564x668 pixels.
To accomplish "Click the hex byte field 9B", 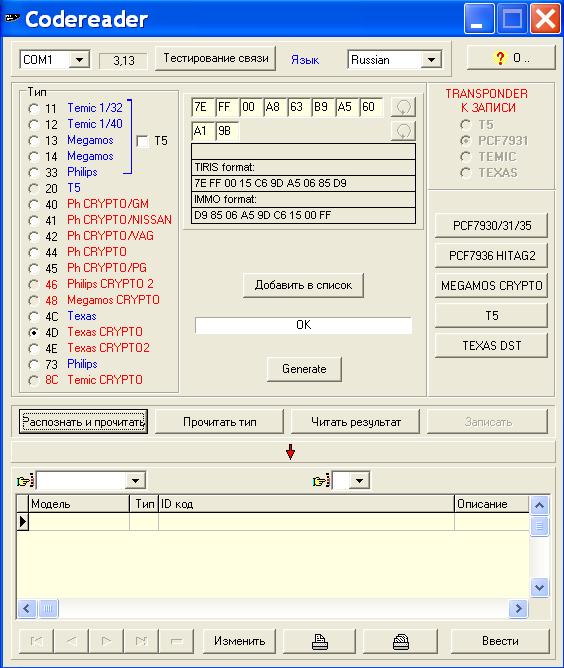I will coord(227,131).
